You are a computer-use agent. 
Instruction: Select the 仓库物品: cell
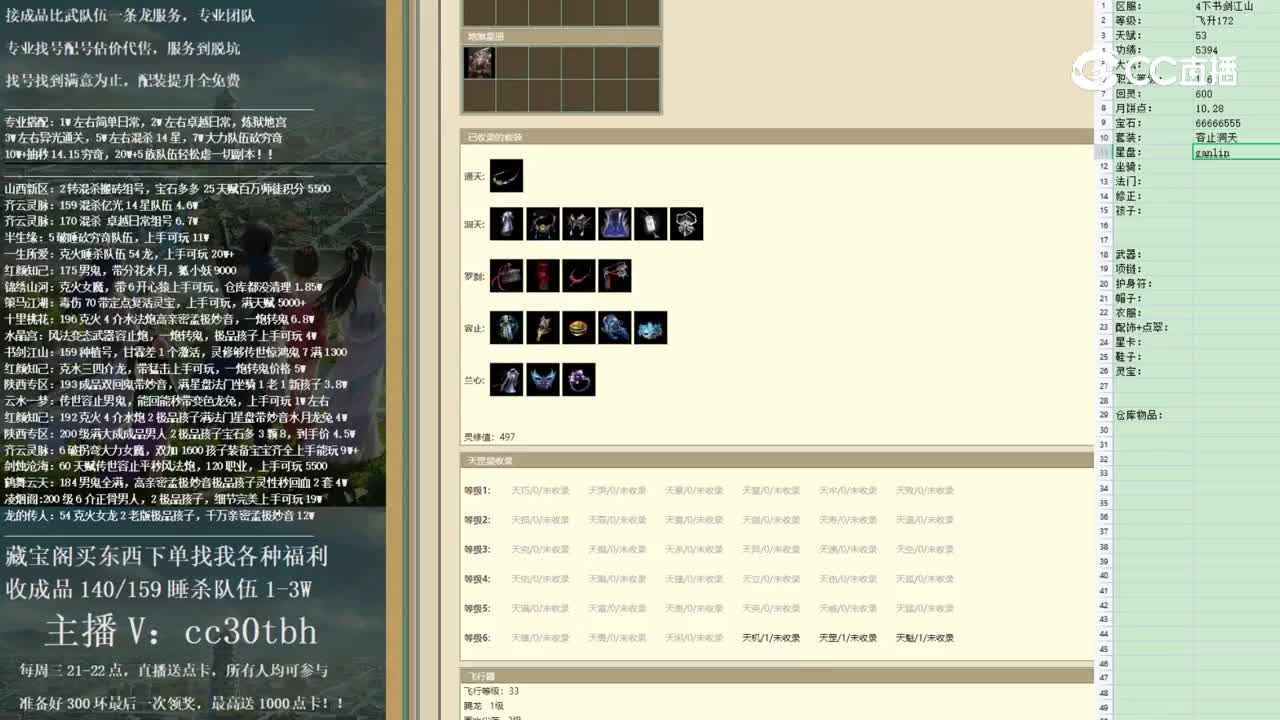(1153, 415)
